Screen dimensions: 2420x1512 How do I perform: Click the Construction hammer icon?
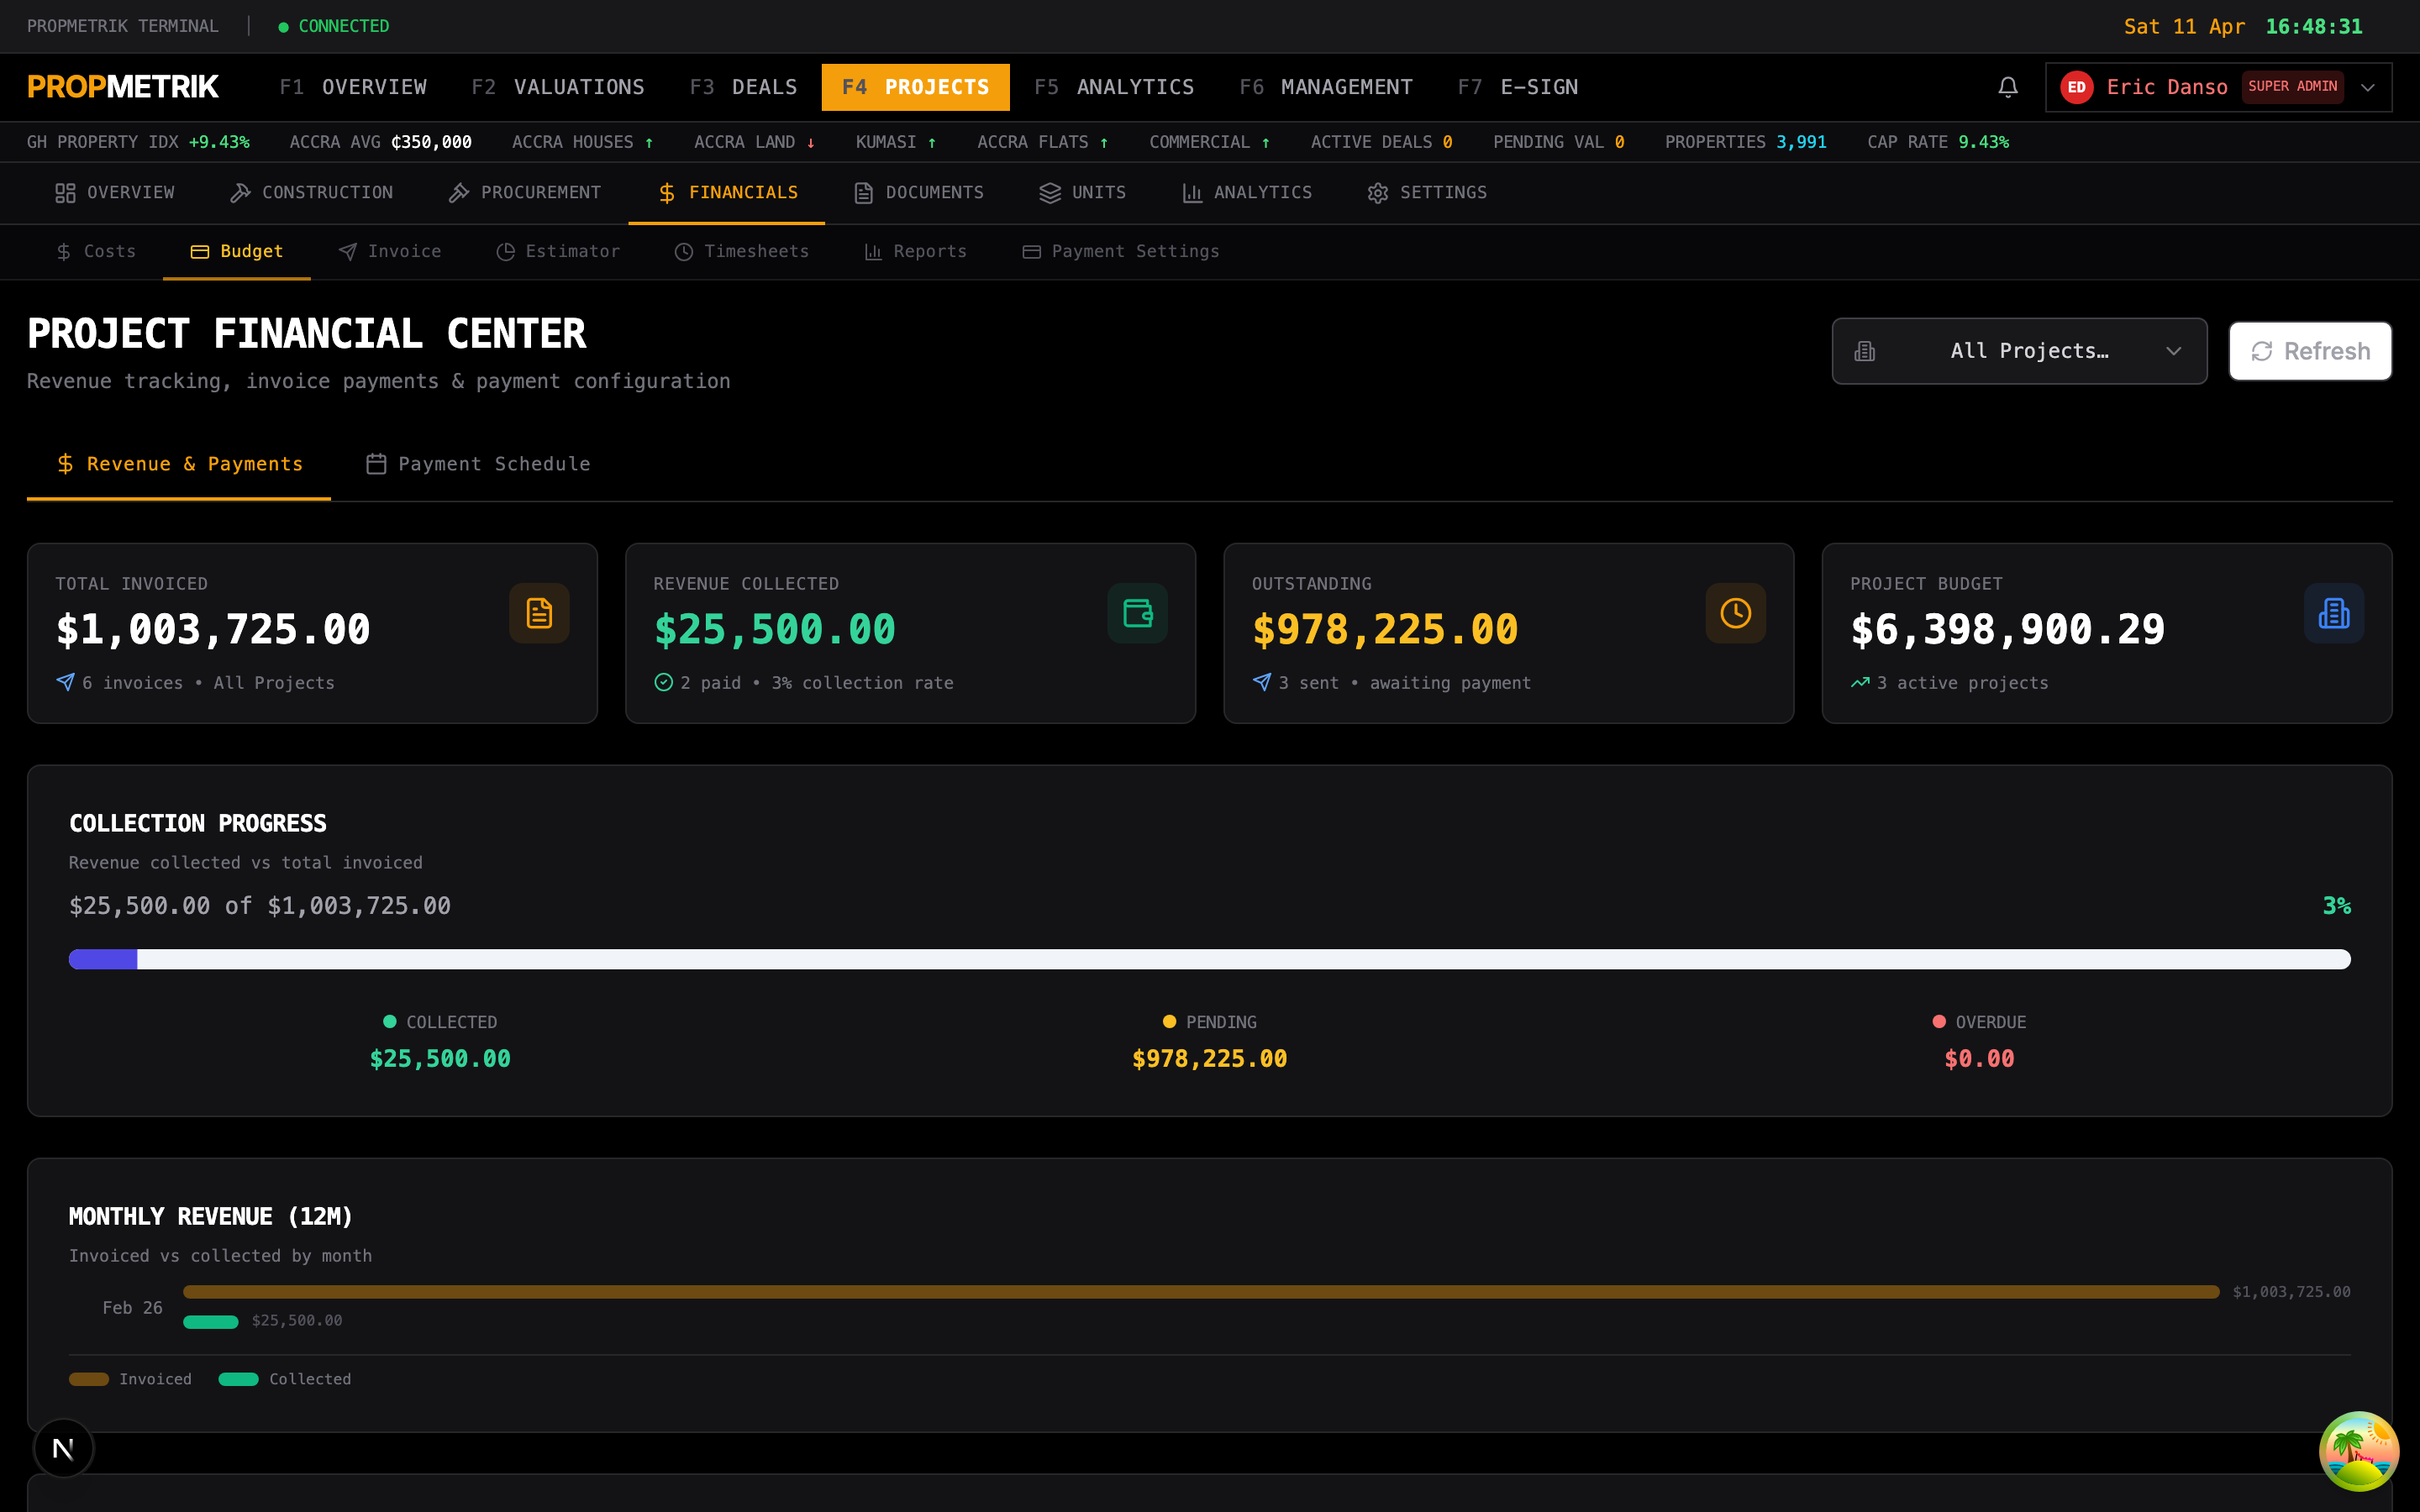240,193
